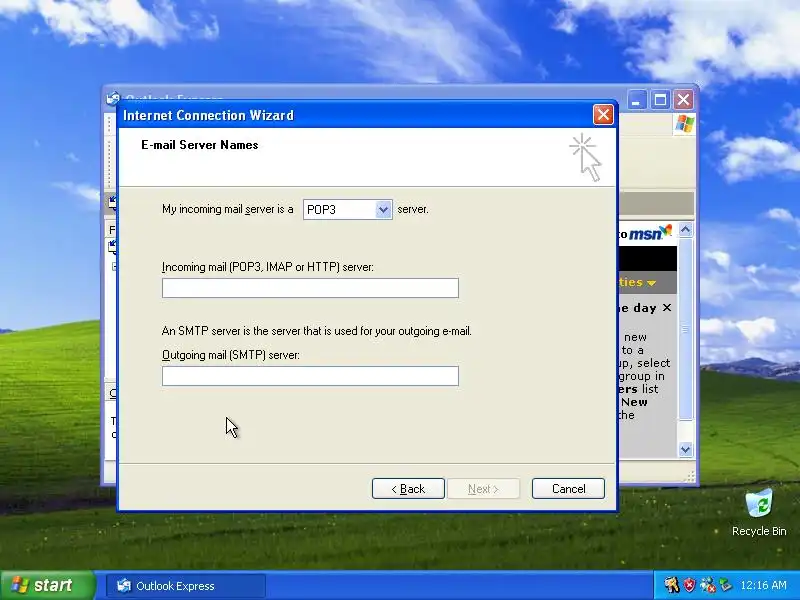Viewport: 800px width, 600px height.
Task: Close the Outlook Express background window
Action: click(684, 100)
